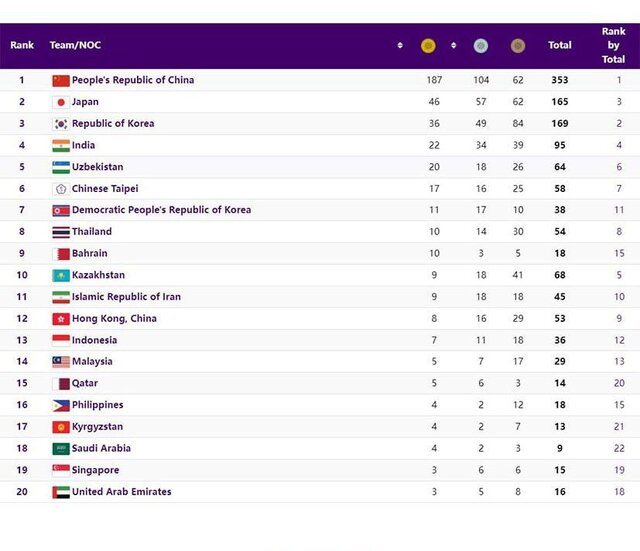Image resolution: width=640 pixels, height=551 pixels.
Task: Click the Saudi Arabia flag icon
Action: (60, 448)
